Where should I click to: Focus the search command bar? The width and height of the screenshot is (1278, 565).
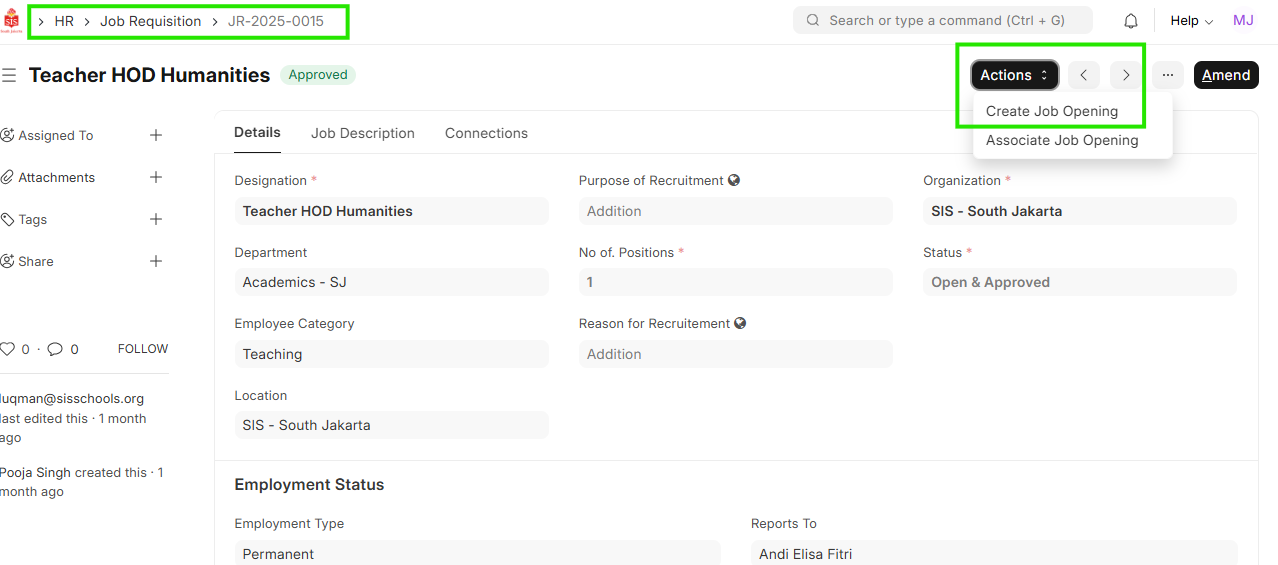(x=942, y=20)
